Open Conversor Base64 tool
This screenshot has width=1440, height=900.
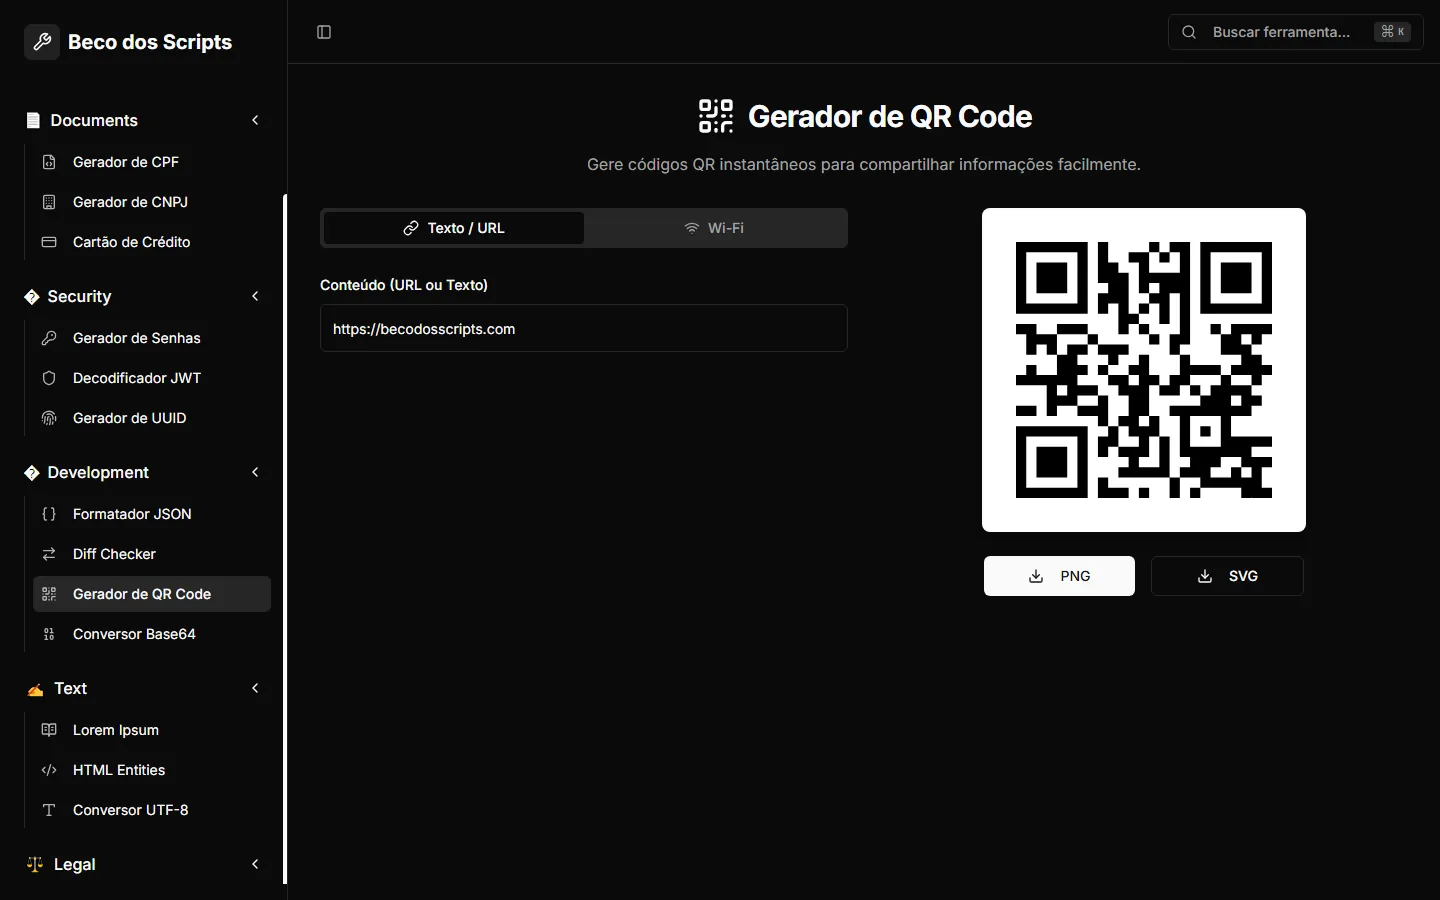tap(152, 634)
